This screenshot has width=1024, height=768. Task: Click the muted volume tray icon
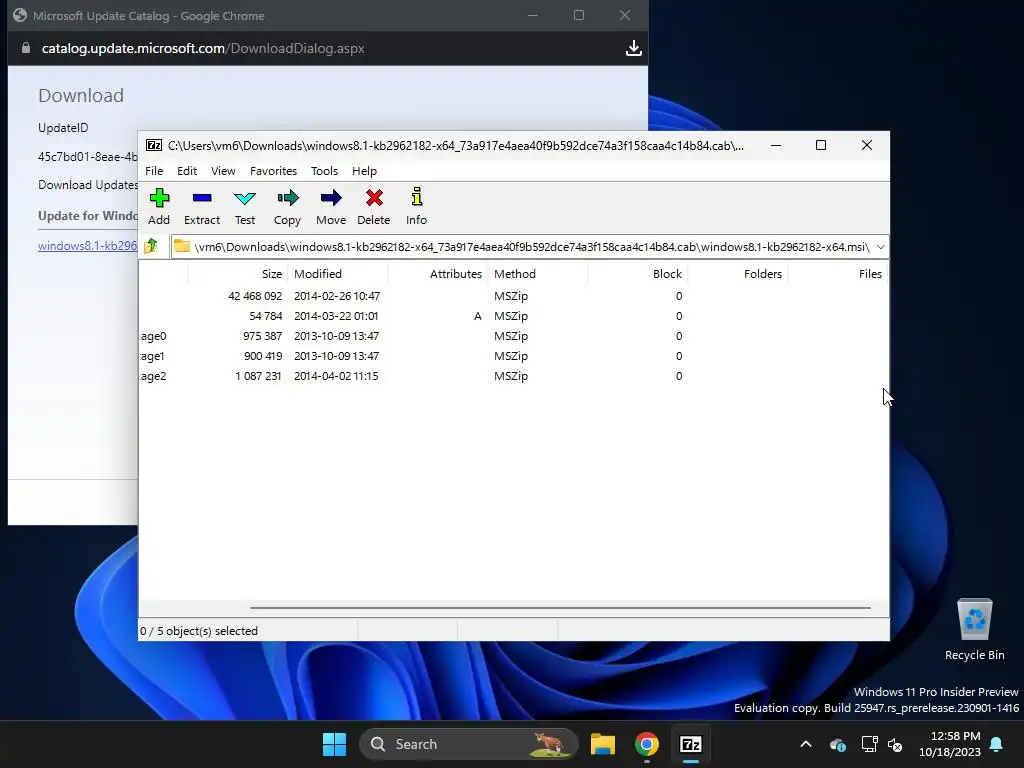coord(895,744)
